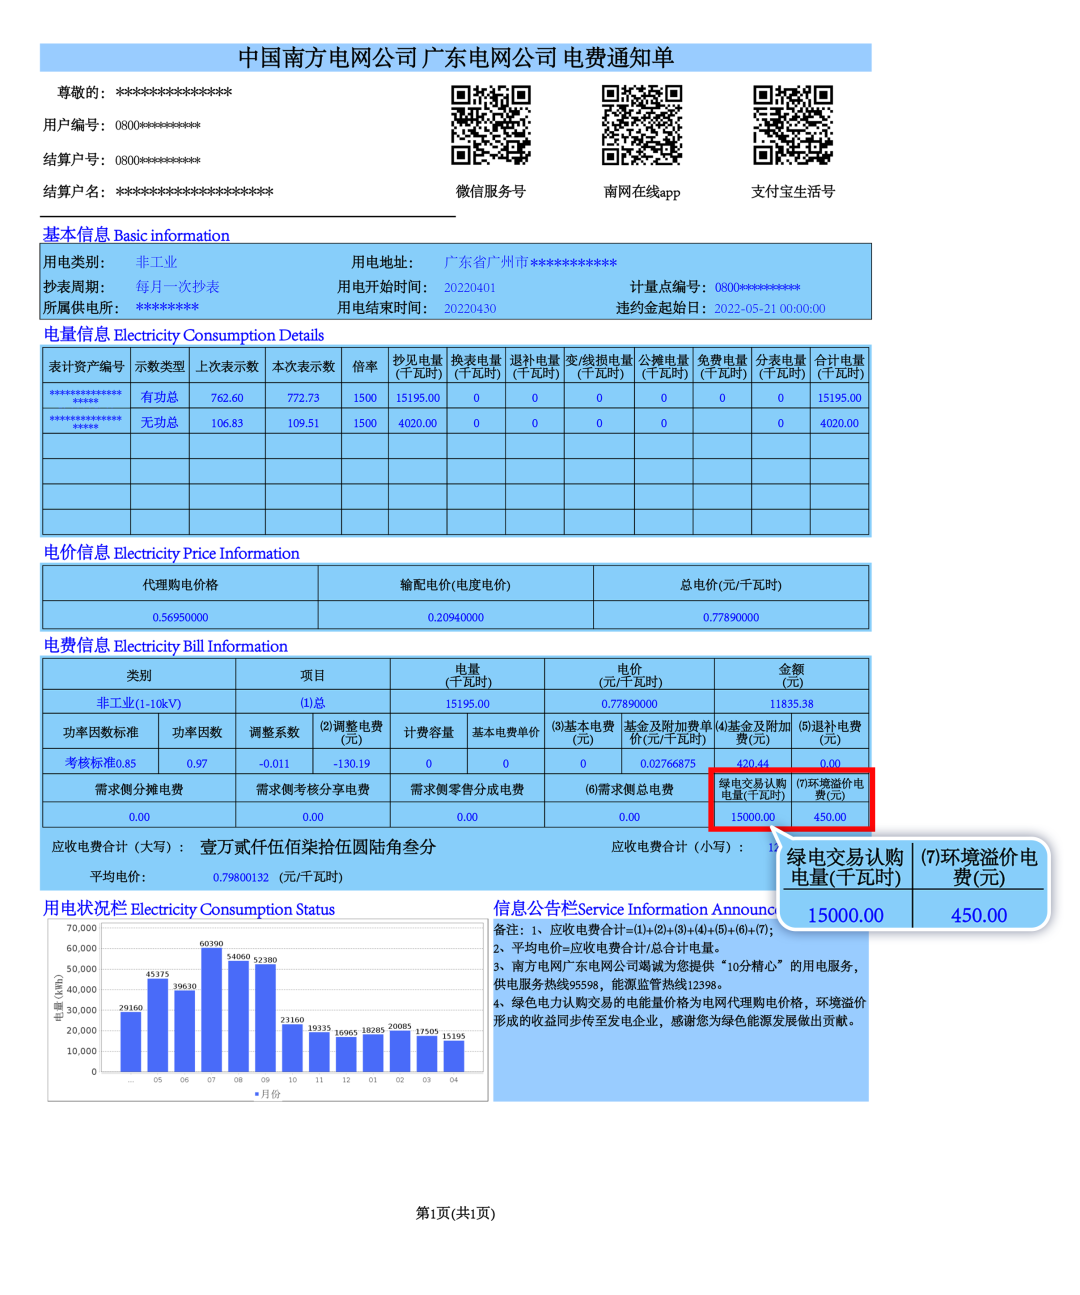The image size is (1080, 1295).
Task: Select the Electricity Price Information heading
Action: click(x=171, y=553)
